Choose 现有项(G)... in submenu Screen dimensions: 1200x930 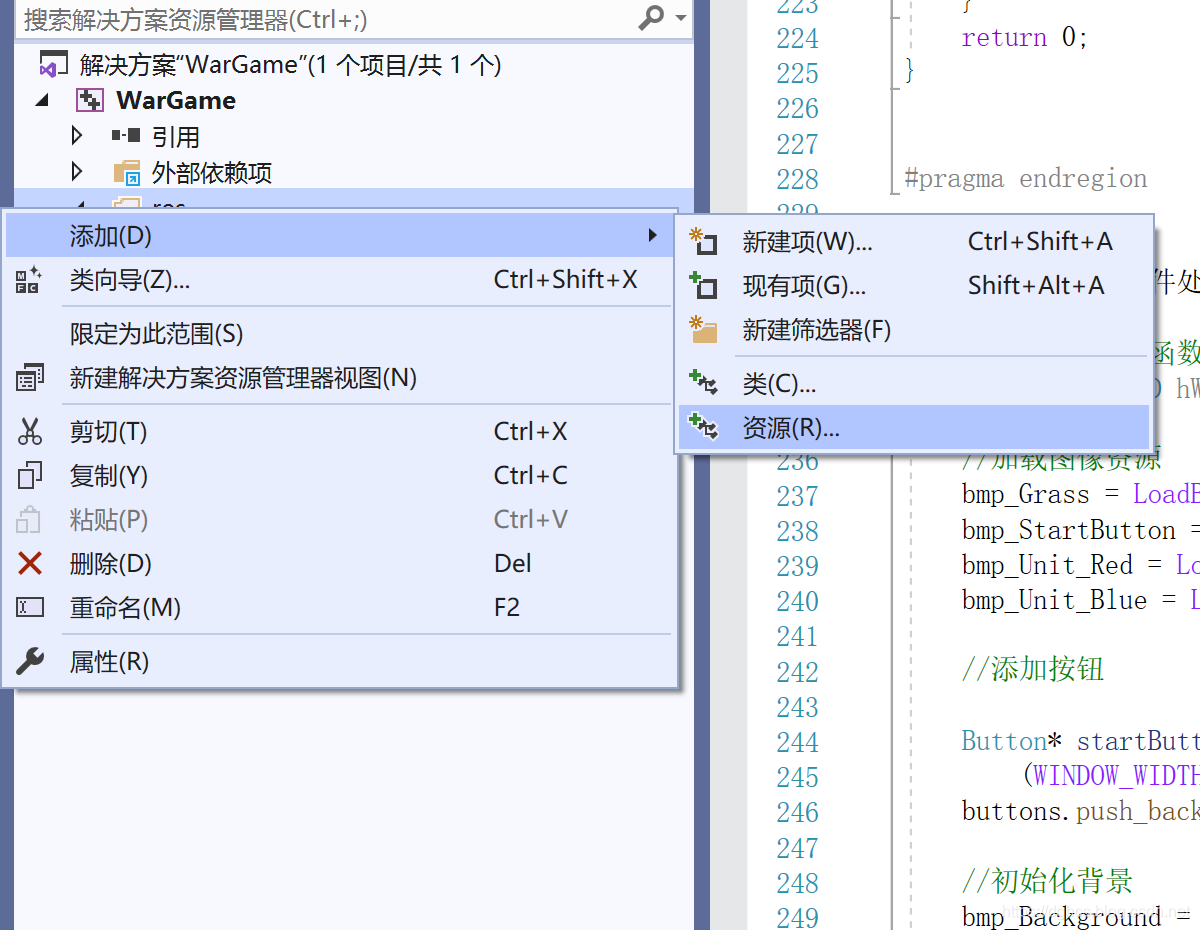point(914,285)
